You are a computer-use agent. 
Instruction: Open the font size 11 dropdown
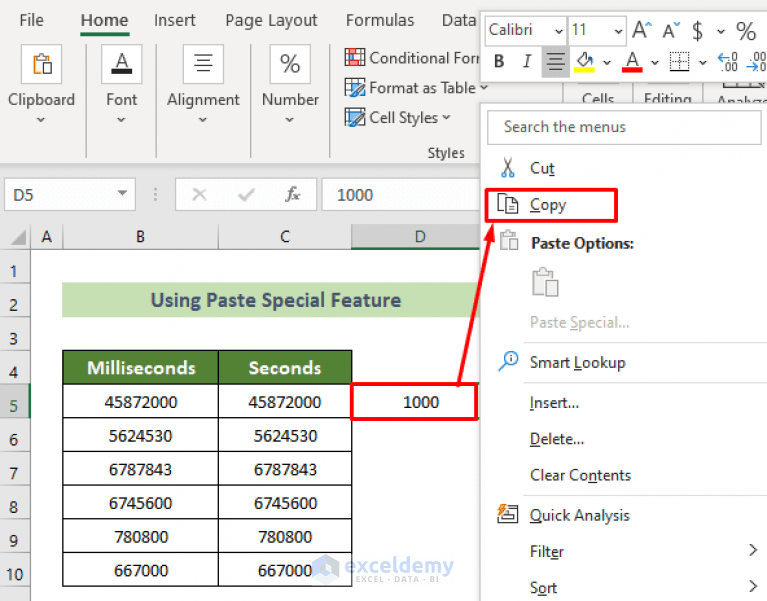point(618,31)
